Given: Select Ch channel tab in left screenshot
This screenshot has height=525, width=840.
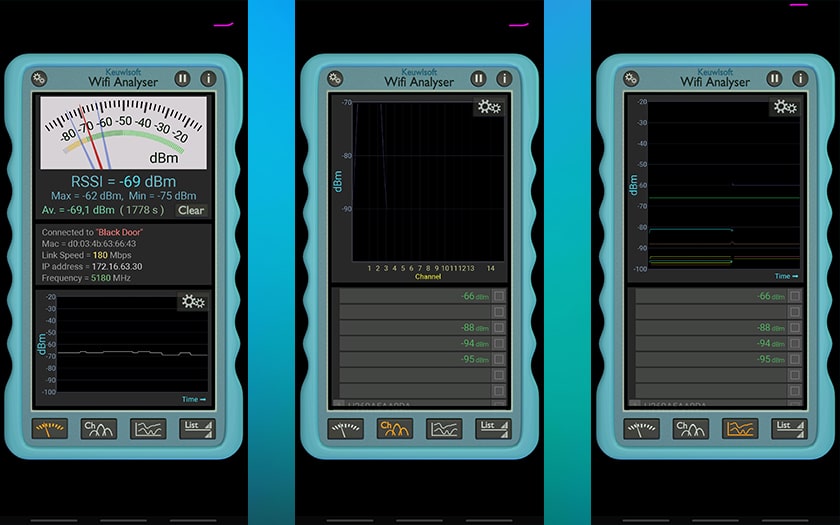Looking at the screenshot, I should pos(99,429).
